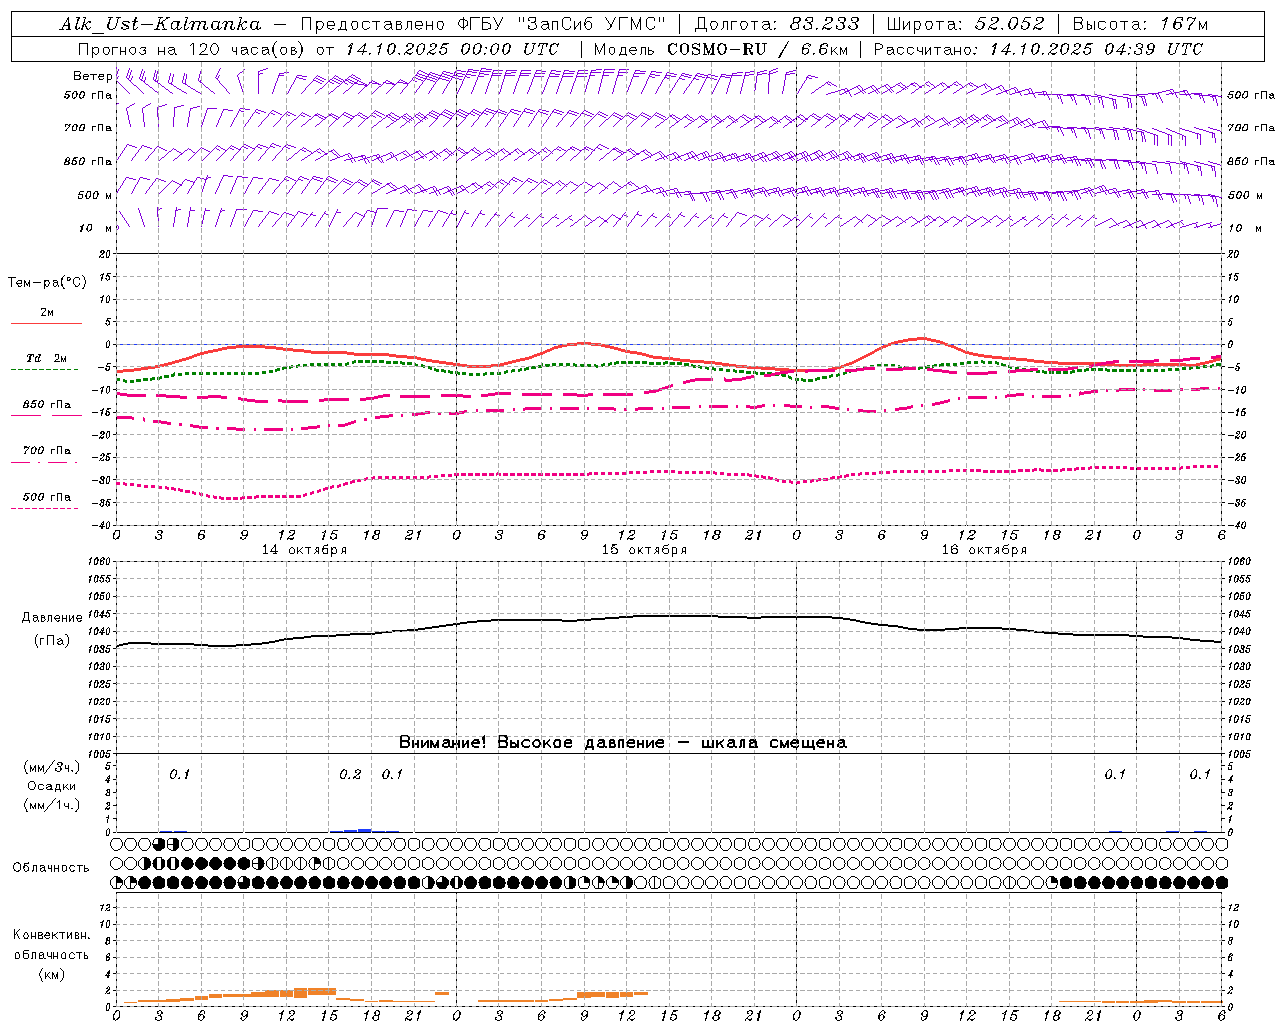Screen dimensions: 1280x1024
Task: Click the red temperature peak on 16 октября
Action: click(922, 338)
